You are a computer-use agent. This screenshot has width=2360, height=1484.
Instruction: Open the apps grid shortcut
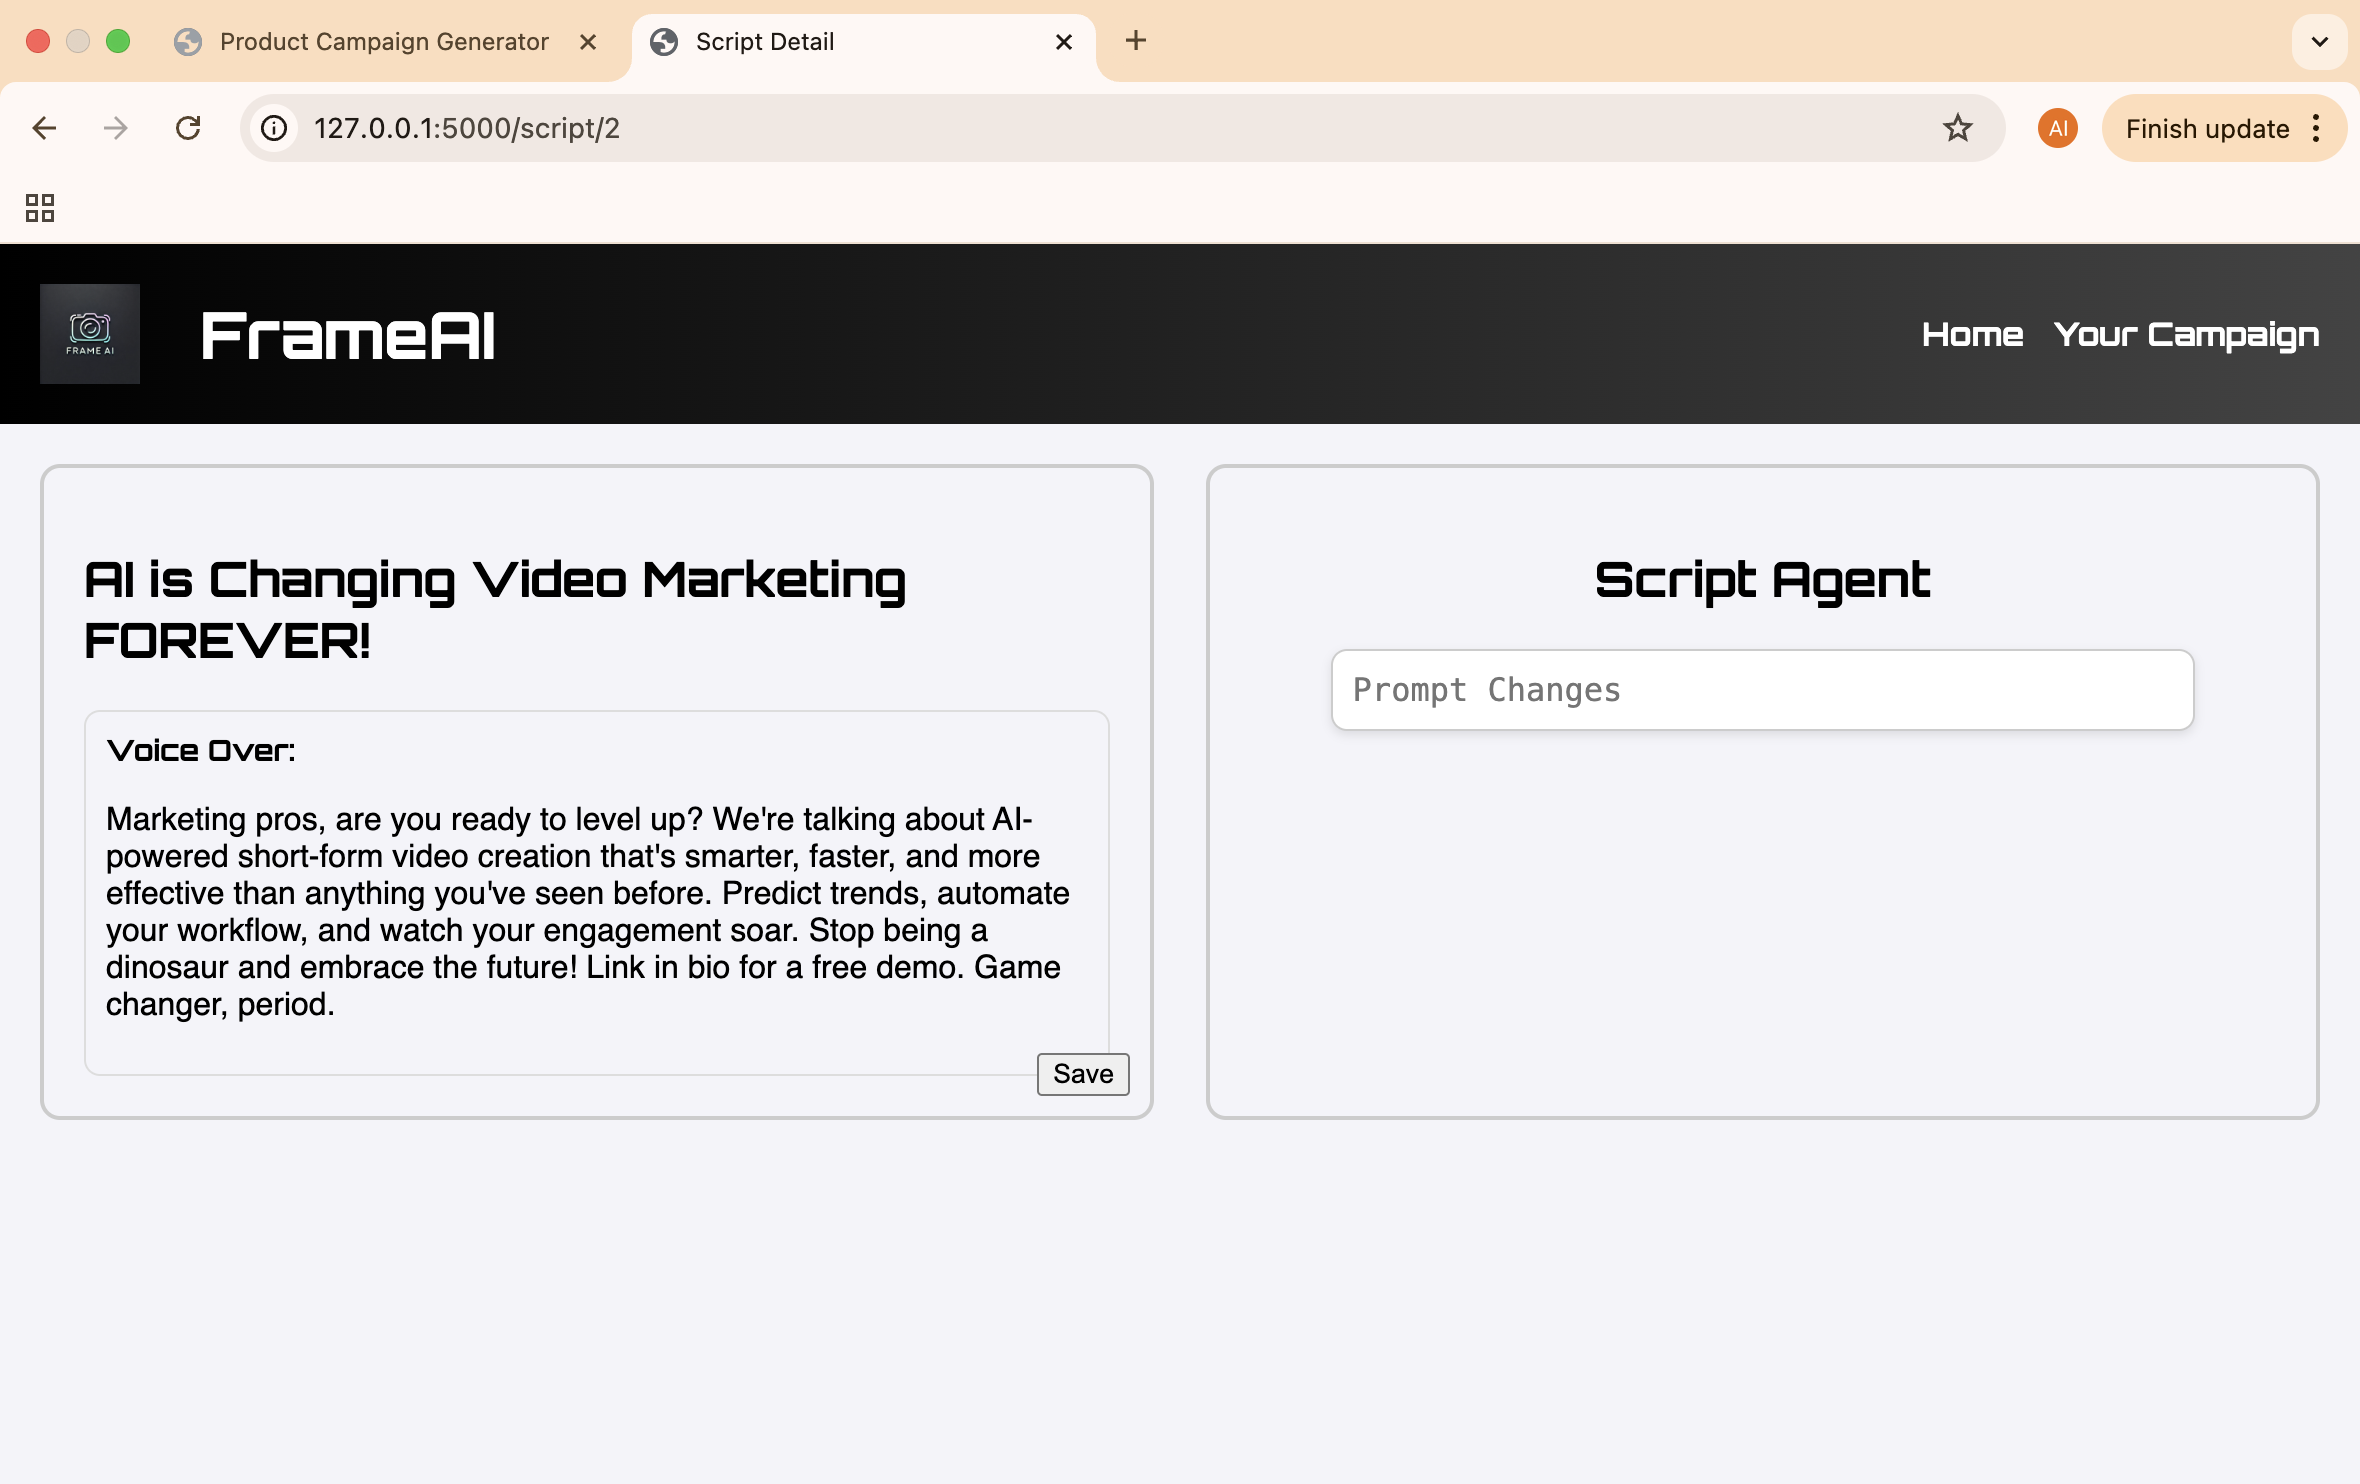(40, 208)
